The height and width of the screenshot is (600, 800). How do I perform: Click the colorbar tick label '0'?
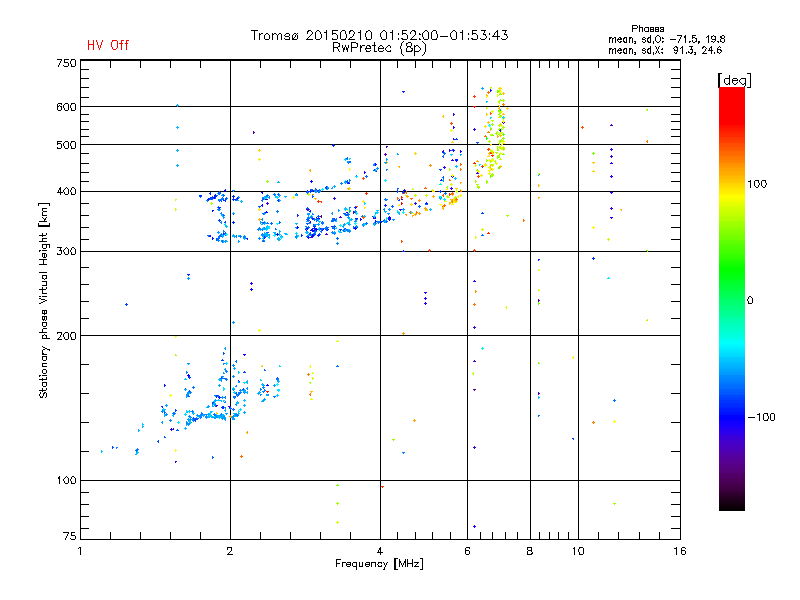[x=749, y=301]
